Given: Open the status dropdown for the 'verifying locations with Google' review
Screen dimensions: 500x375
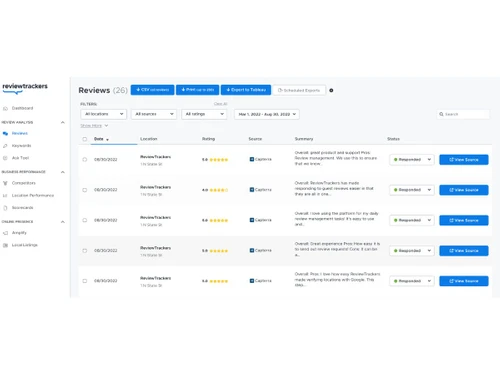Looking at the screenshot, I should click(x=412, y=281).
